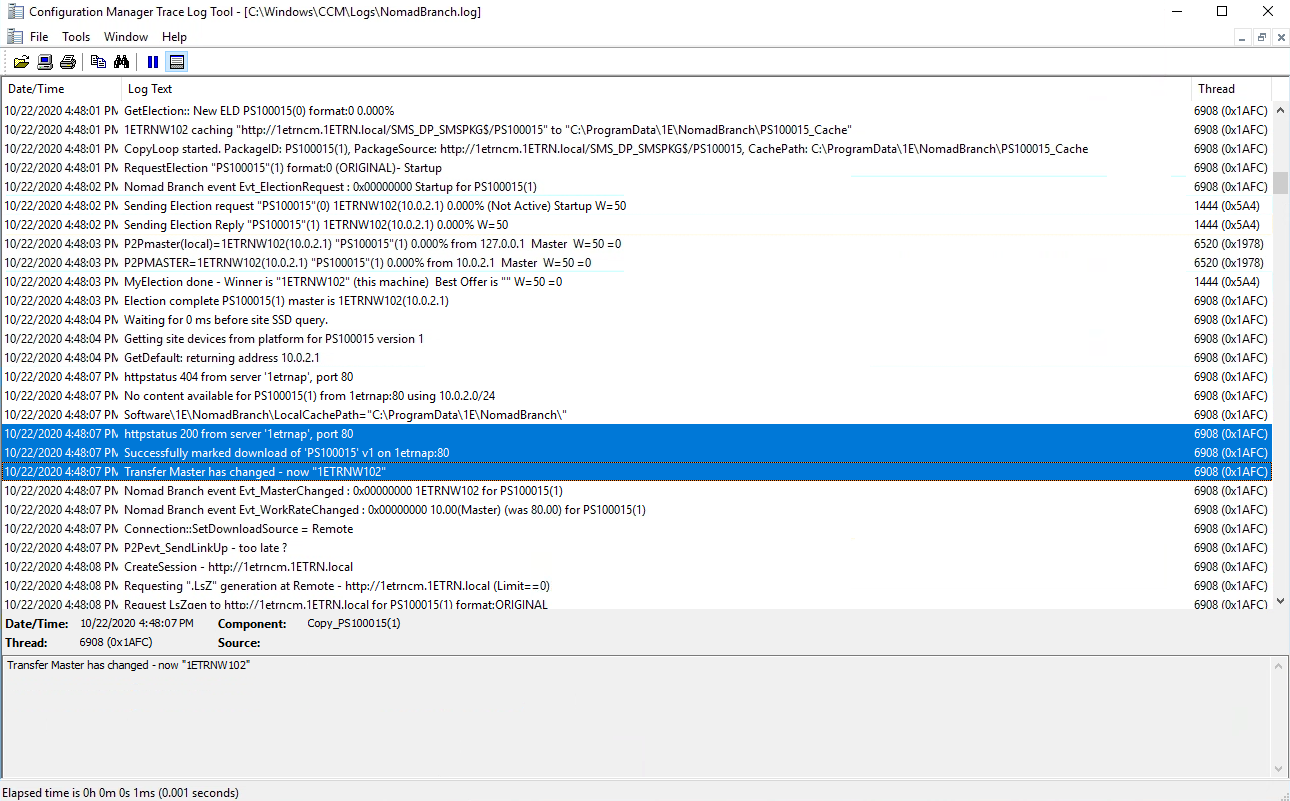Open the Help menu
The width and height of the screenshot is (1290, 801).
(174, 37)
